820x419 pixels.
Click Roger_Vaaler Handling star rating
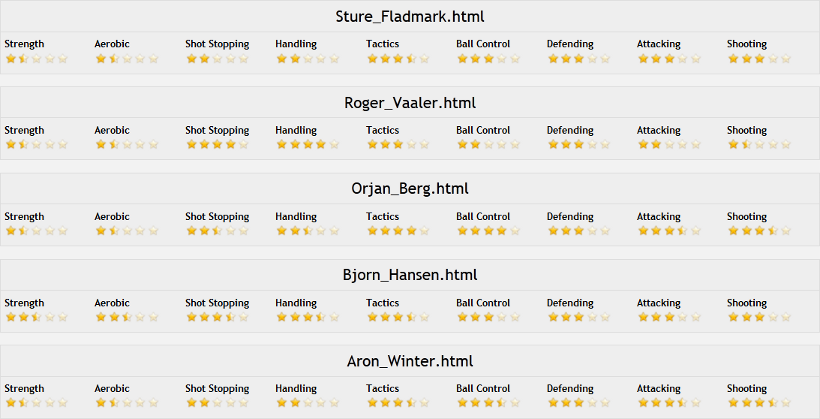pyautogui.click(x=308, y=144)
